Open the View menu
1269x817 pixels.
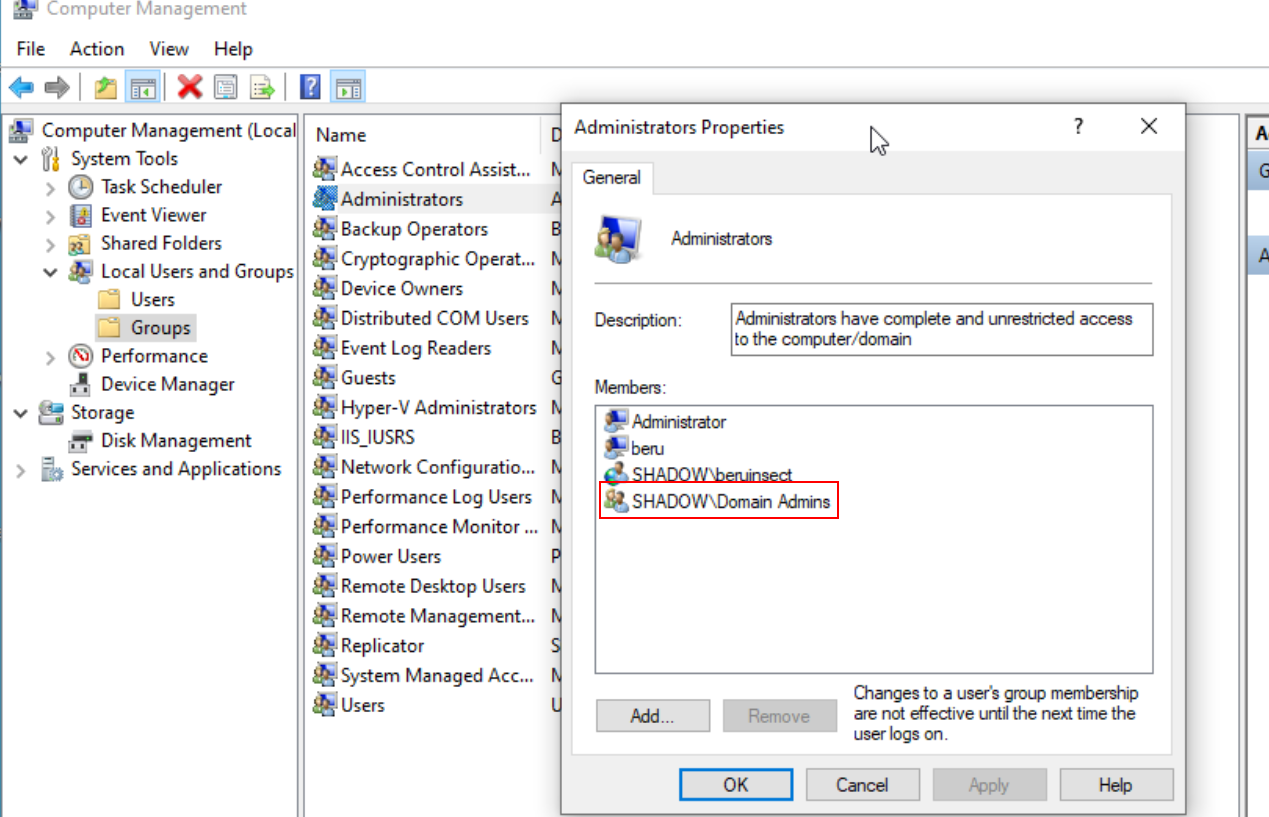(169, 49)
